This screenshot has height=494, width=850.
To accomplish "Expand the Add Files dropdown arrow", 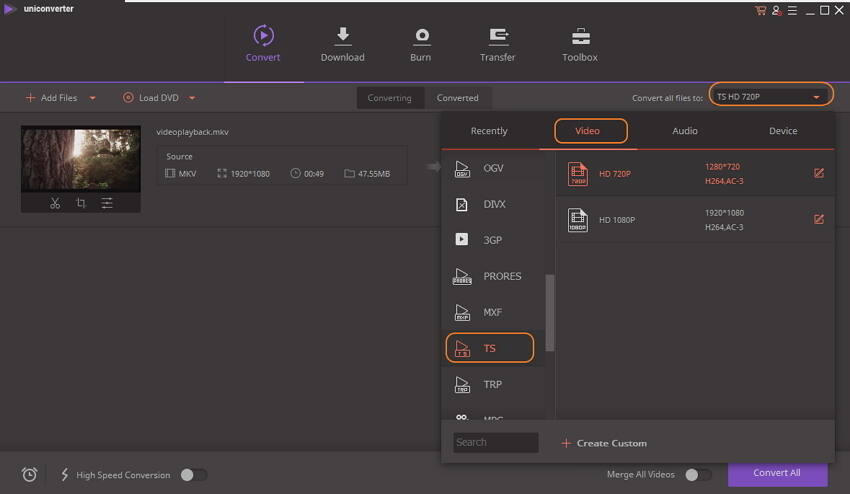I will click(x=93, y=98).
